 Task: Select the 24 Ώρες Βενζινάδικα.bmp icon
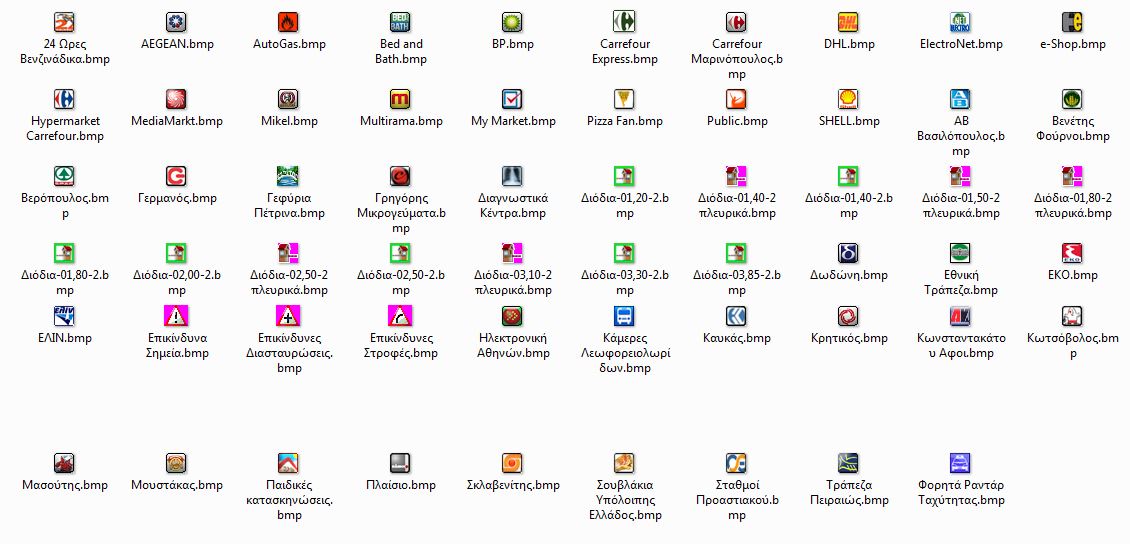[65, 22]
